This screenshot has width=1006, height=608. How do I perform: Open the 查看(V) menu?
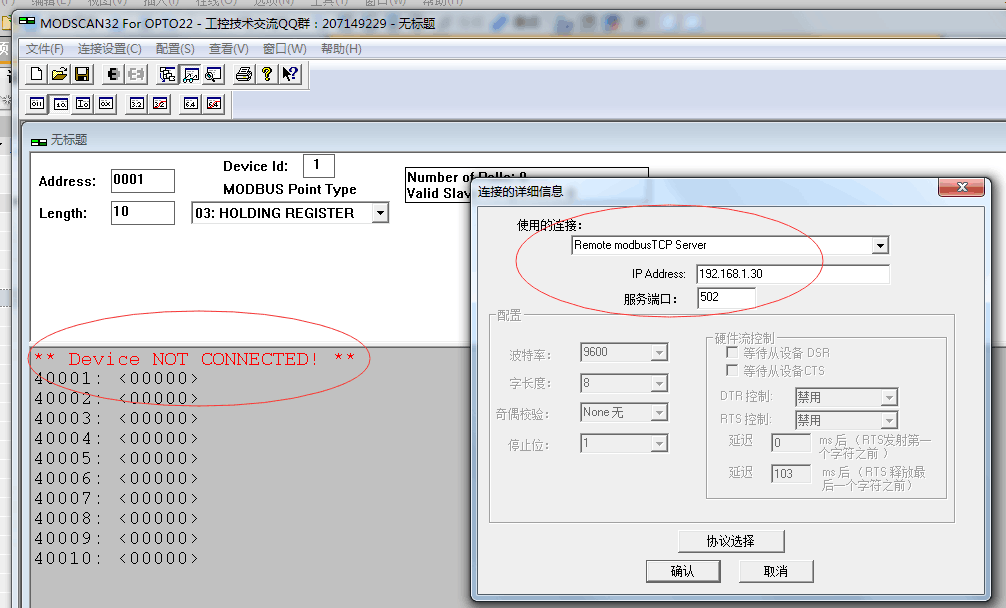(x=229, y=49)
